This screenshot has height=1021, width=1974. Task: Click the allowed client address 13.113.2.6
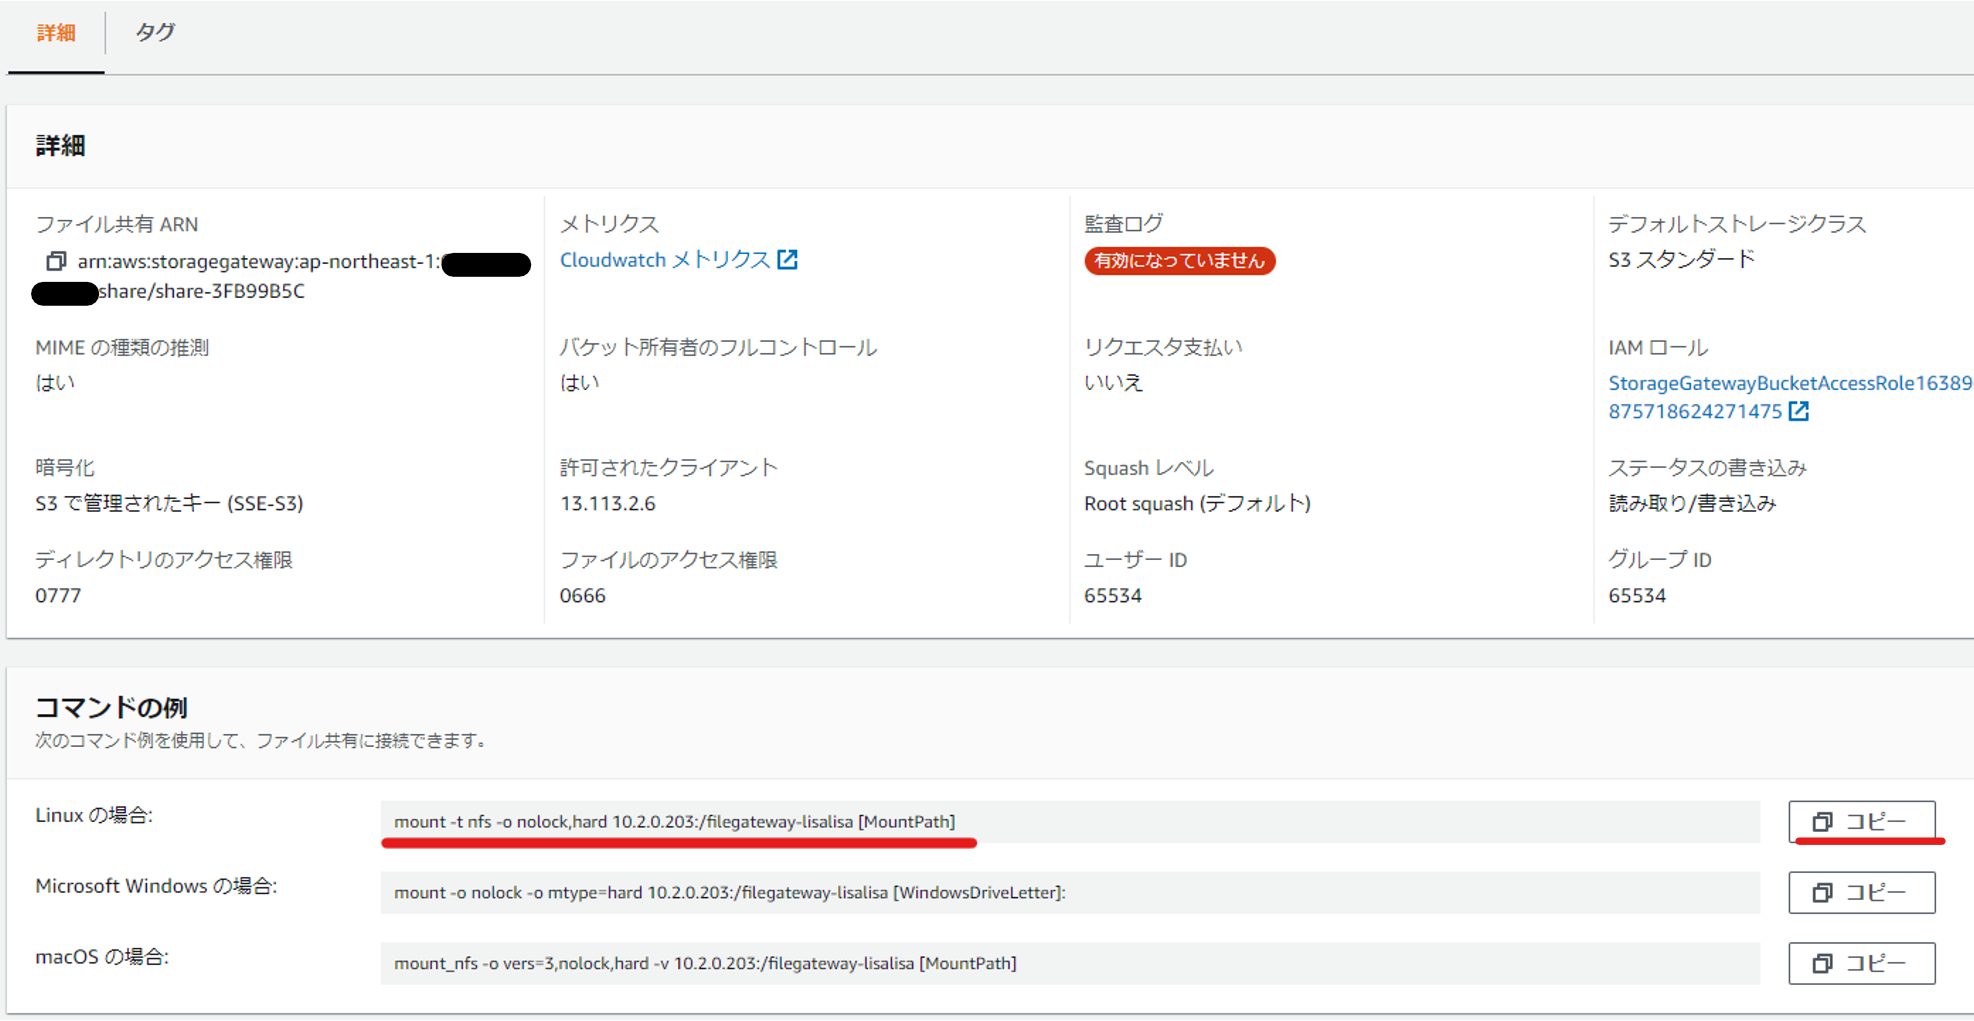point(610,503)
